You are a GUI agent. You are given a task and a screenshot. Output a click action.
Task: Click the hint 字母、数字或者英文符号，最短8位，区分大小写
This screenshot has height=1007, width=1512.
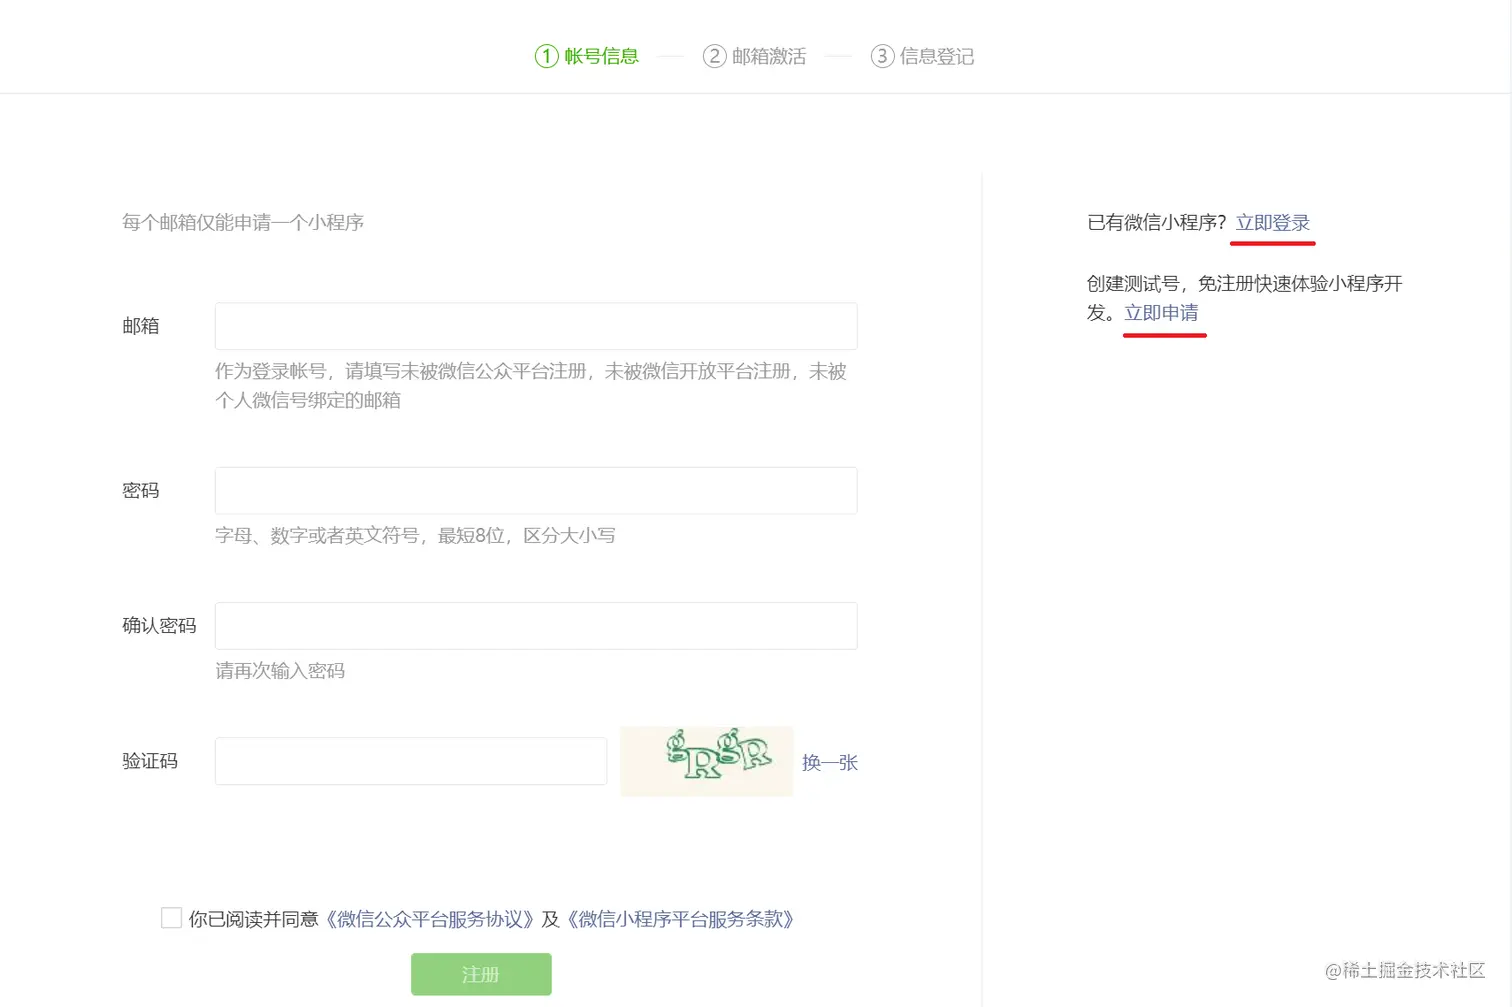pos(415,536)
